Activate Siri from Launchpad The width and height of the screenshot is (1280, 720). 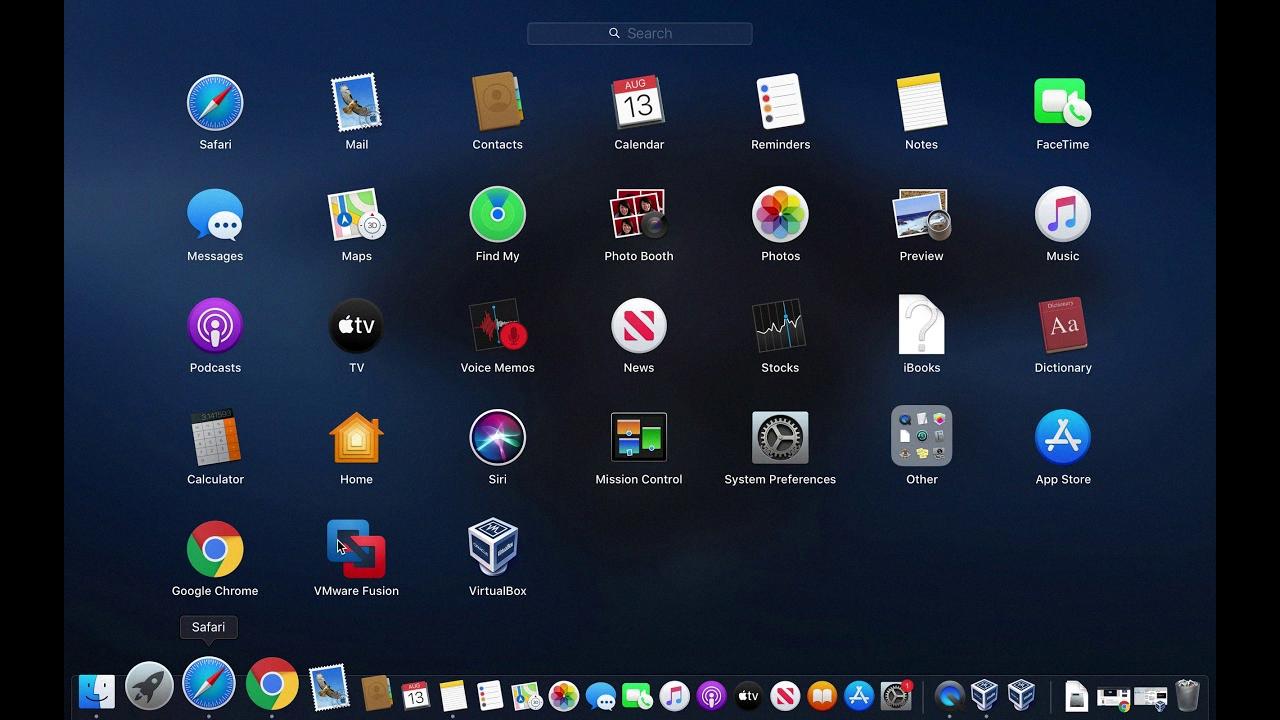[x=497, y=437]
